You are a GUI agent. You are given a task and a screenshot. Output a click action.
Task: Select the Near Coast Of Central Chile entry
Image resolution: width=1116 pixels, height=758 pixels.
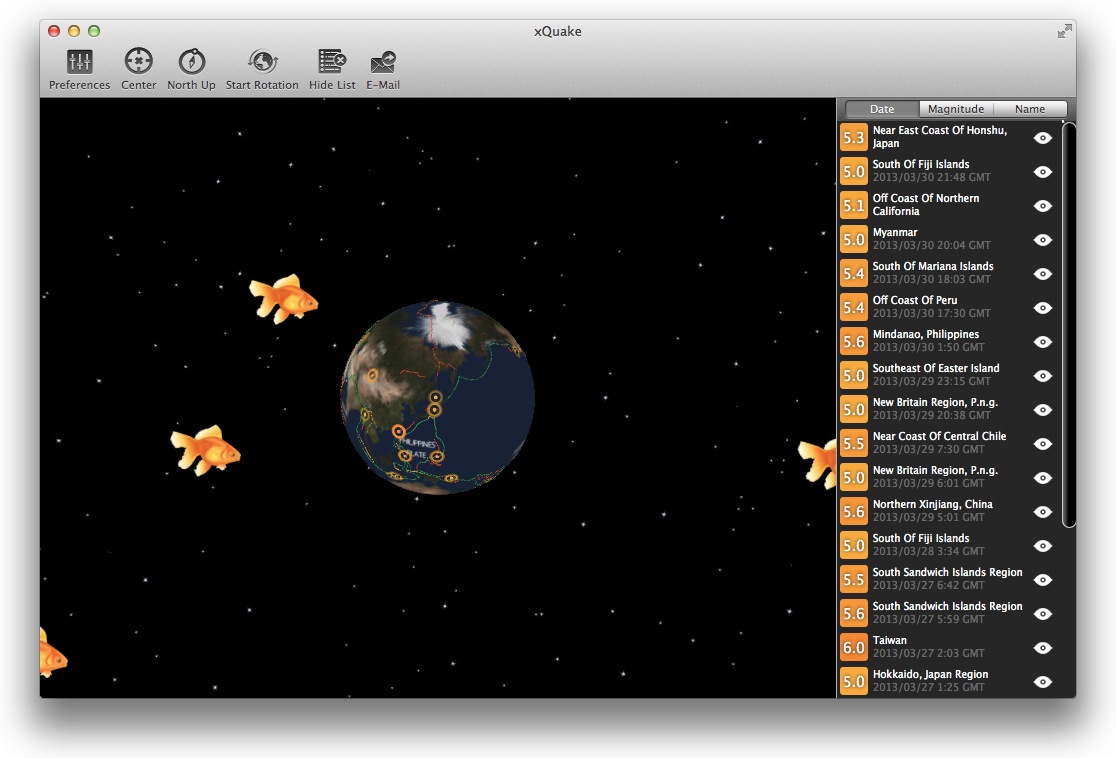coord(949,443)
